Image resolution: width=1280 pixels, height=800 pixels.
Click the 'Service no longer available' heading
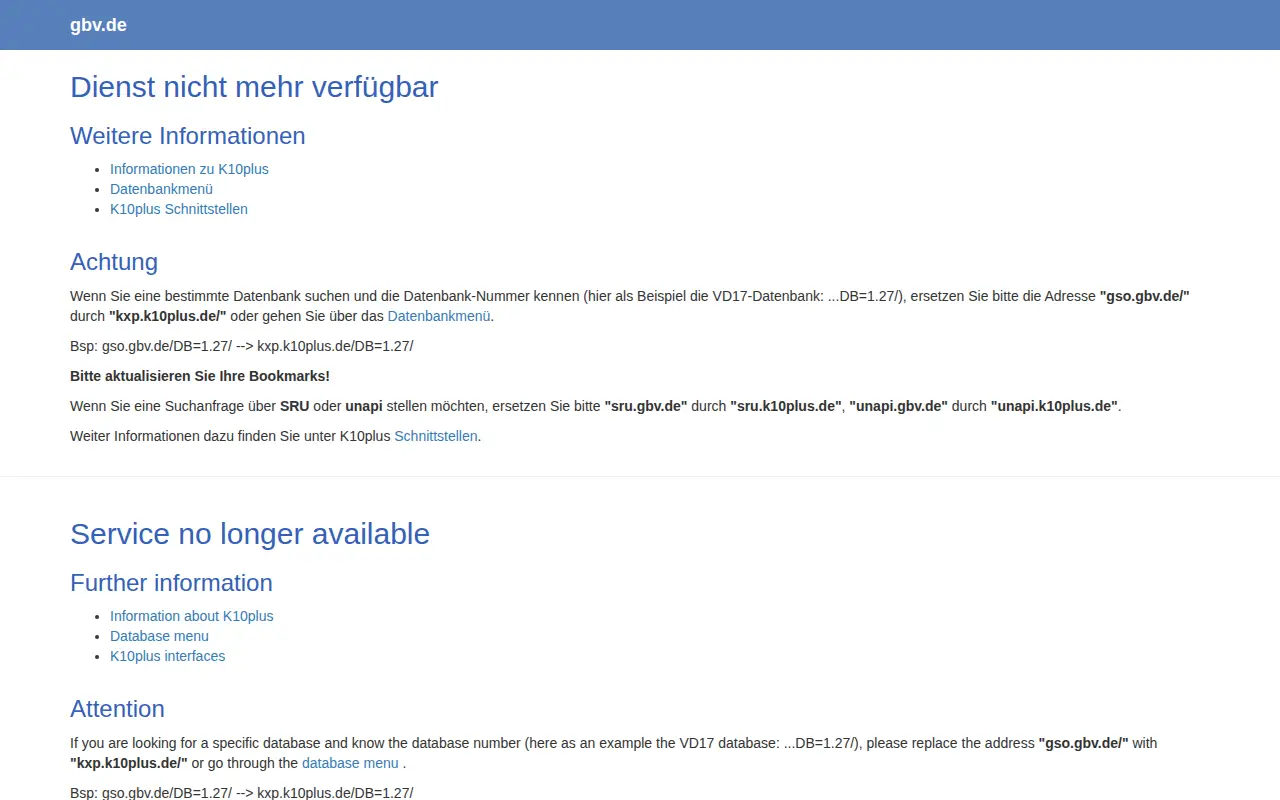pos(250,534)
